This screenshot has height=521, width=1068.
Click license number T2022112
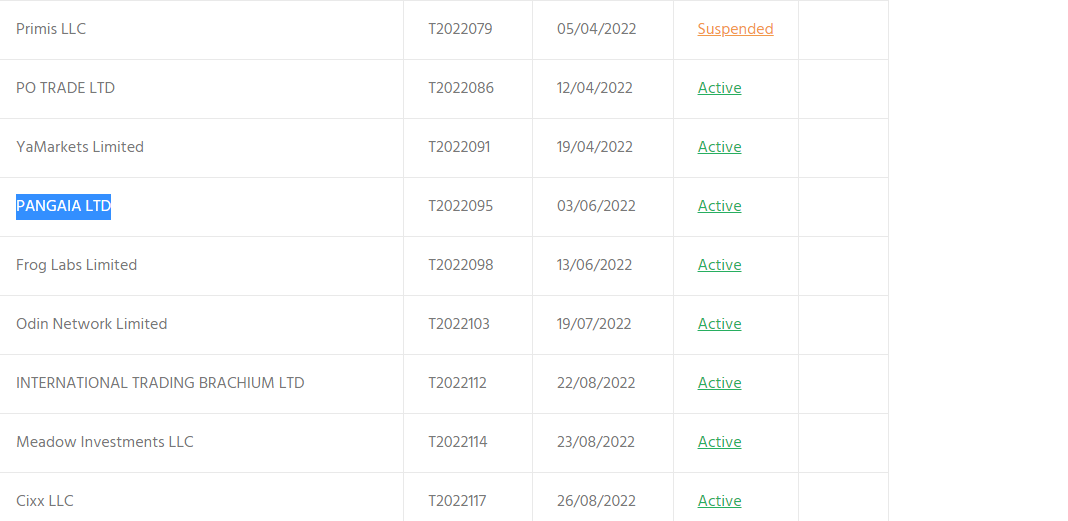458,383
